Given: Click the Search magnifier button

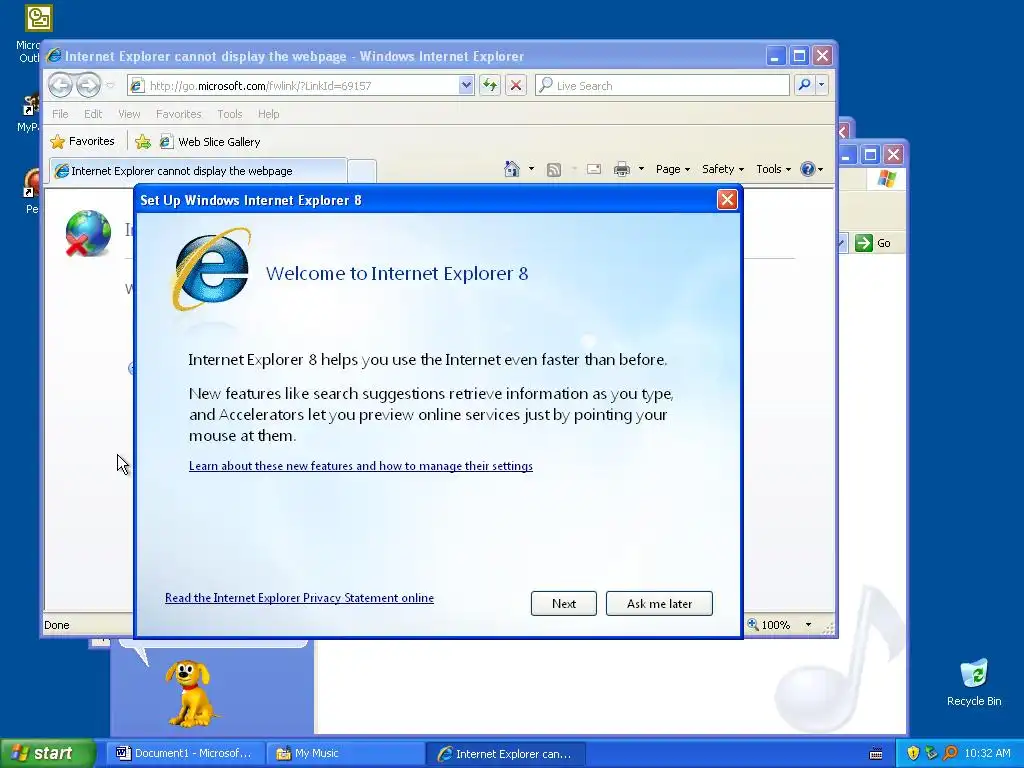Looking at the screenshot, I should click(x=805, y=85).
